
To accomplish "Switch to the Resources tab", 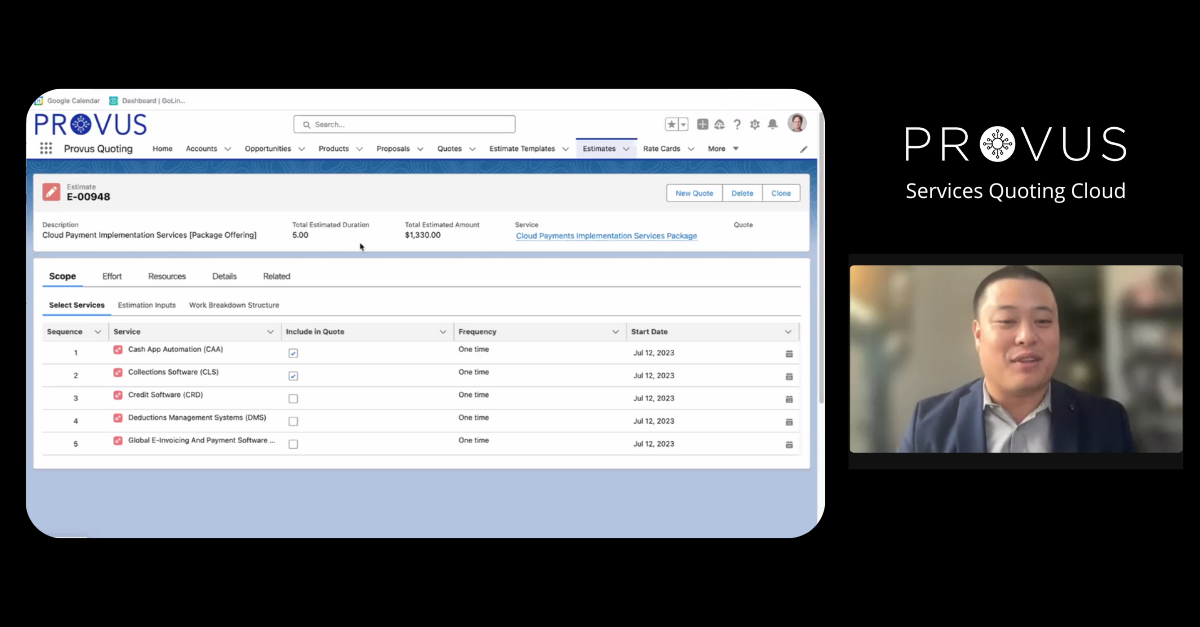I will 167,276.
